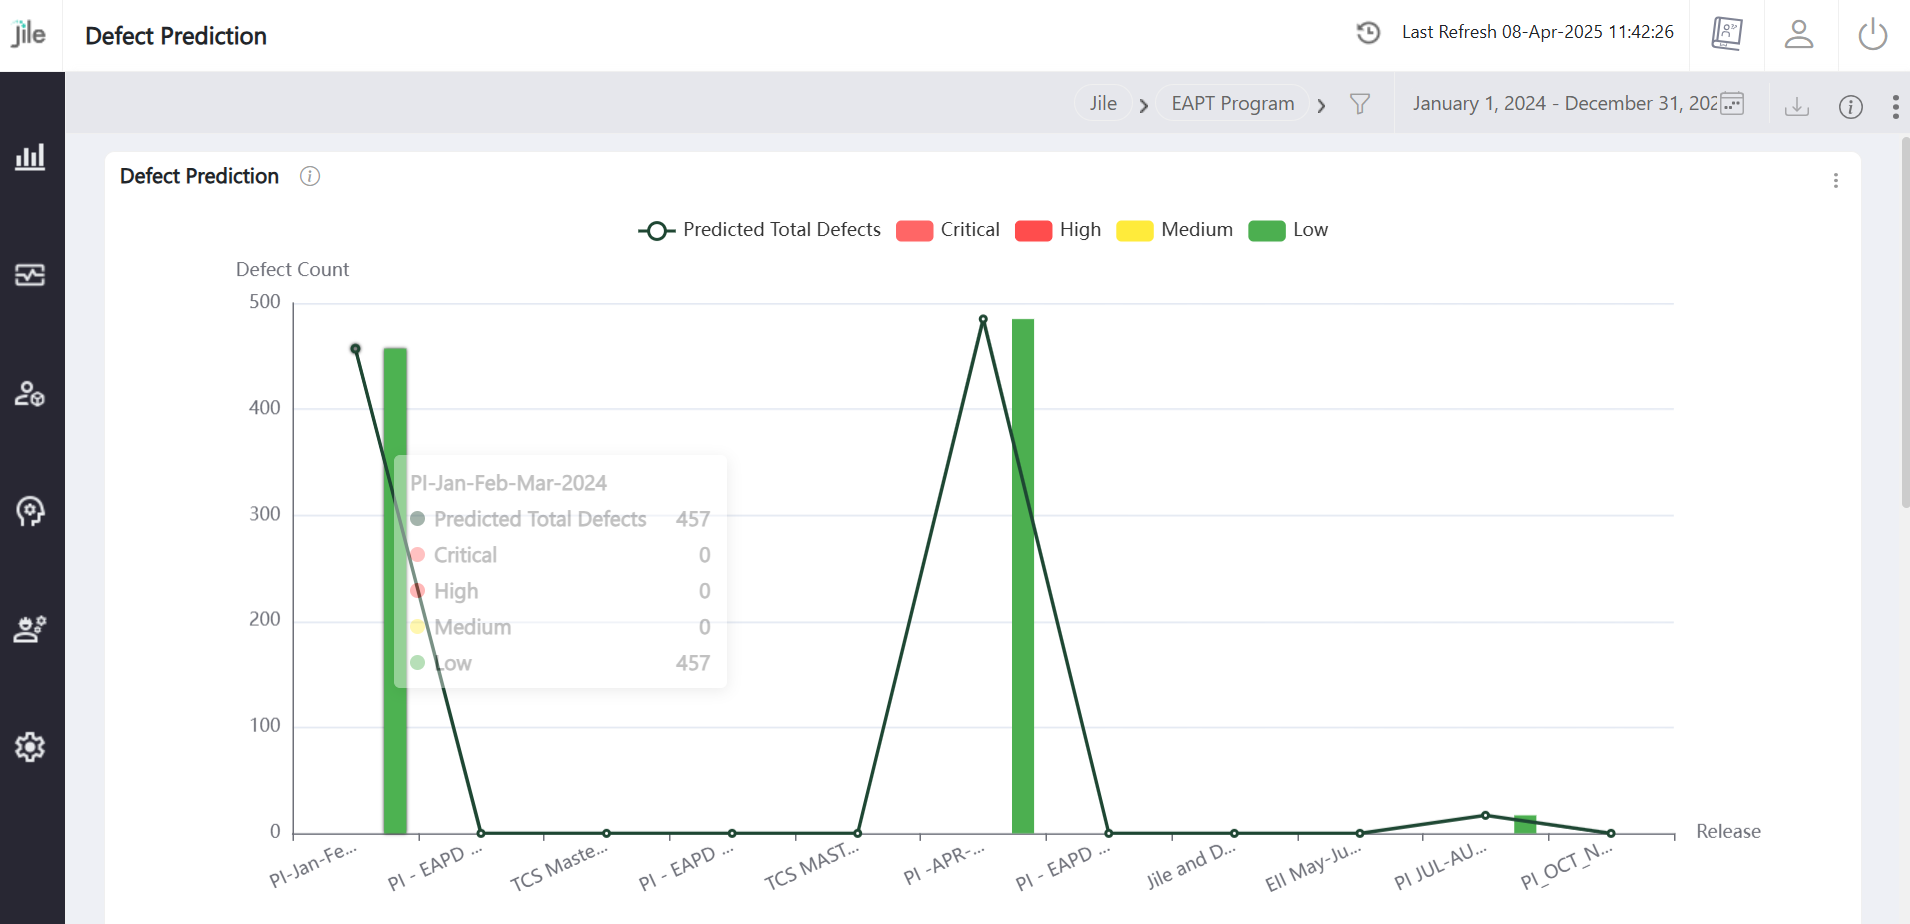
Task: Toggle Predicted Total Defects legend series
Action: click(x=760, y=230)
